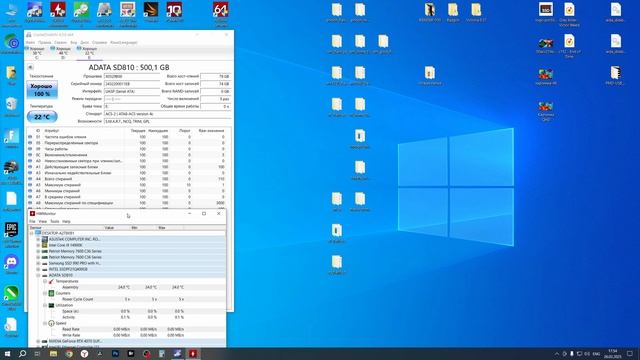Expand the first Patriot Memory 7600 node
Viewport: 640px width, 360px height.
(x=38, y=251)
